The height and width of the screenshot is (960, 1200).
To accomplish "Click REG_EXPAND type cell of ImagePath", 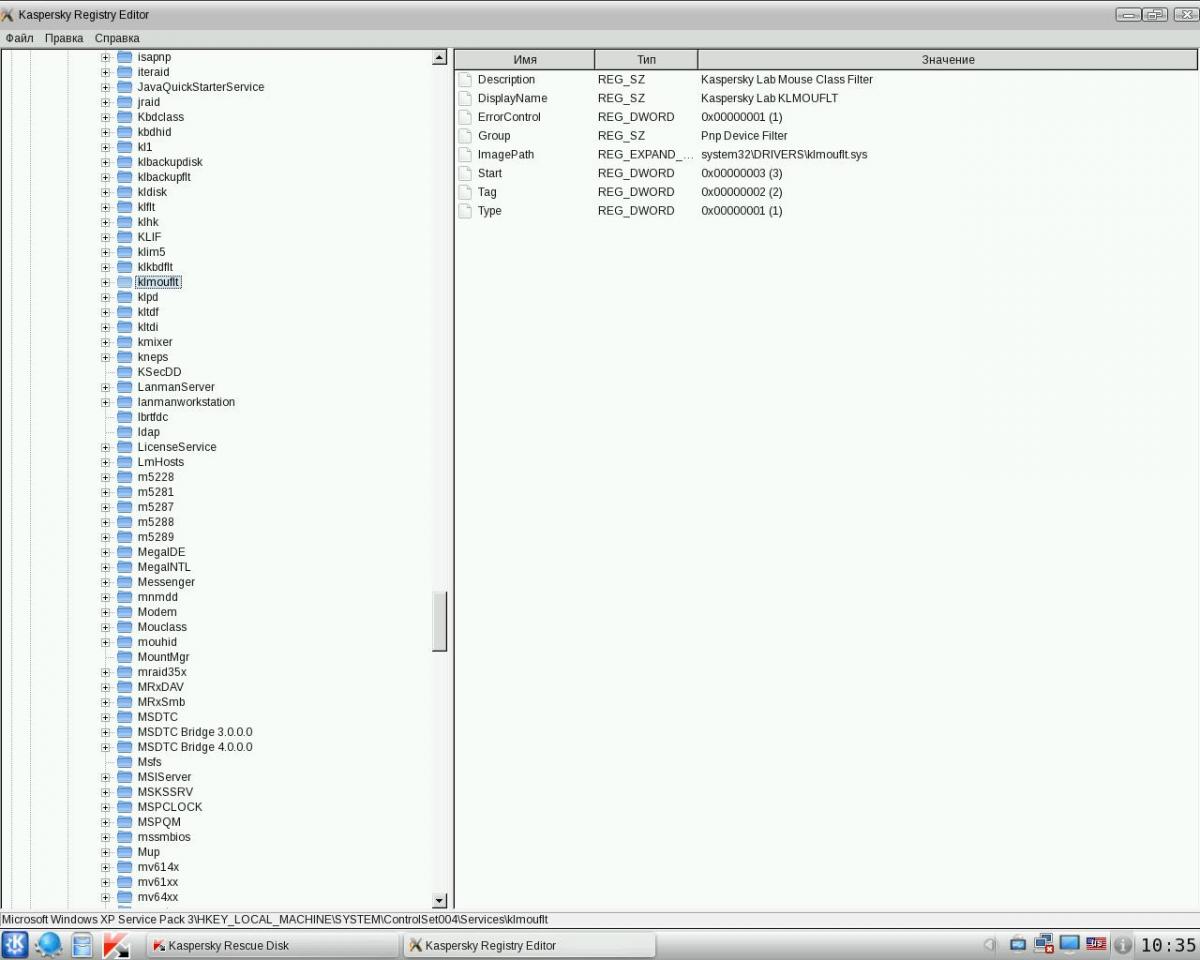I will (645, 155).
